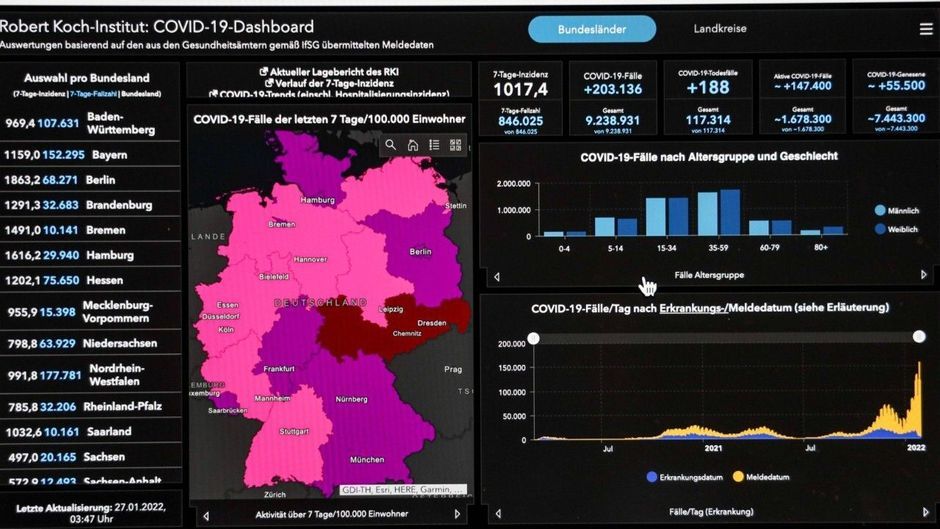Click the 35-59 age group bars
This screenshot has height=529, width=940.
click(719, 212)
